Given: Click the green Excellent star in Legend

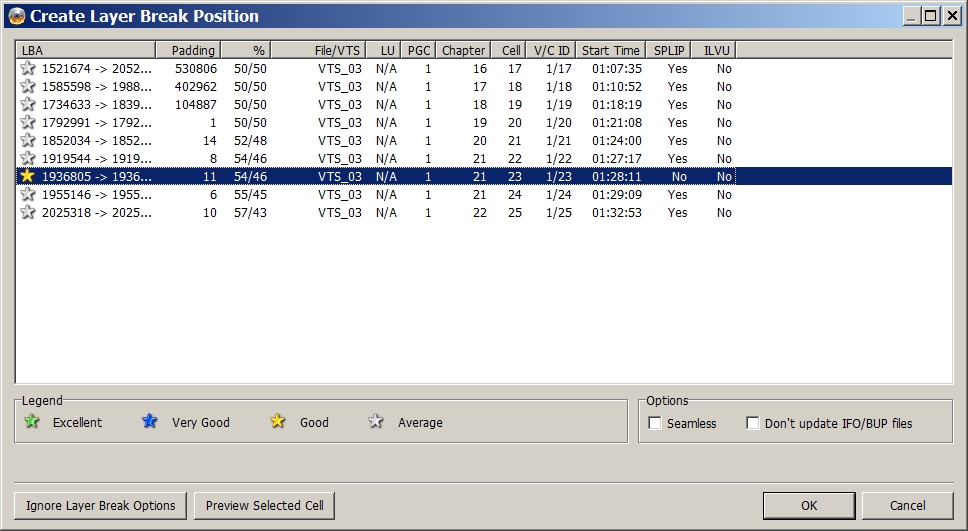Looking at the screenshot, I should pyautogui.click(x=32, y=422).
